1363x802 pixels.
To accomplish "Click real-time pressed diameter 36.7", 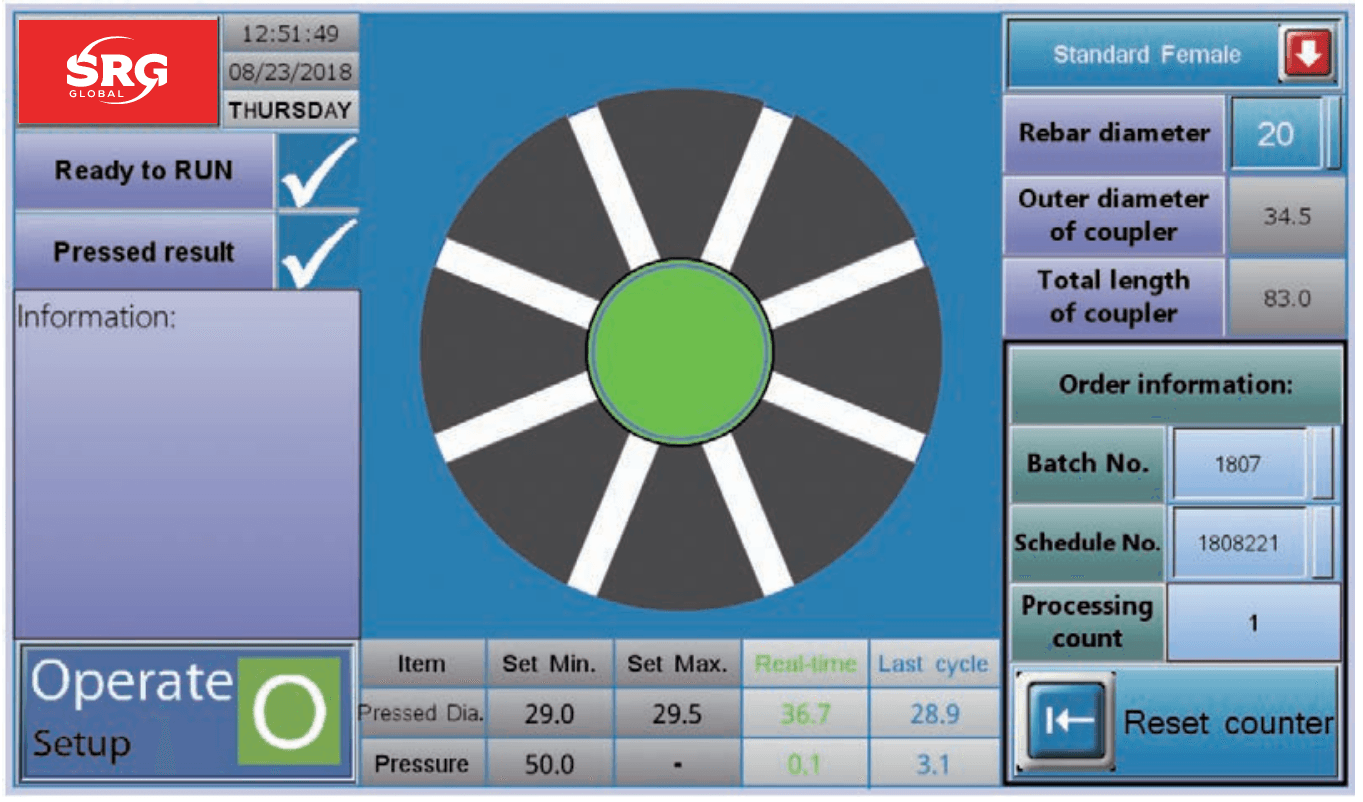I will pos(806,714).
